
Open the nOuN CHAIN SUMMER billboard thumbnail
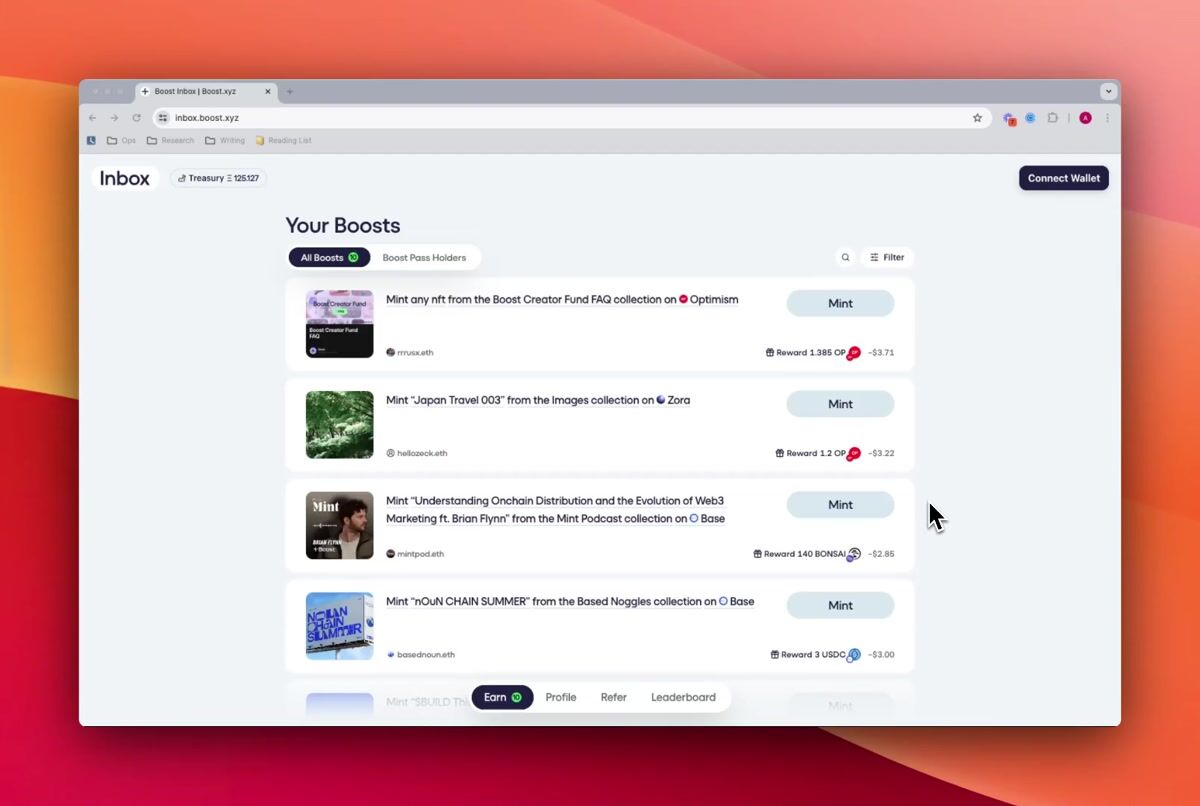tap(339, 626)
